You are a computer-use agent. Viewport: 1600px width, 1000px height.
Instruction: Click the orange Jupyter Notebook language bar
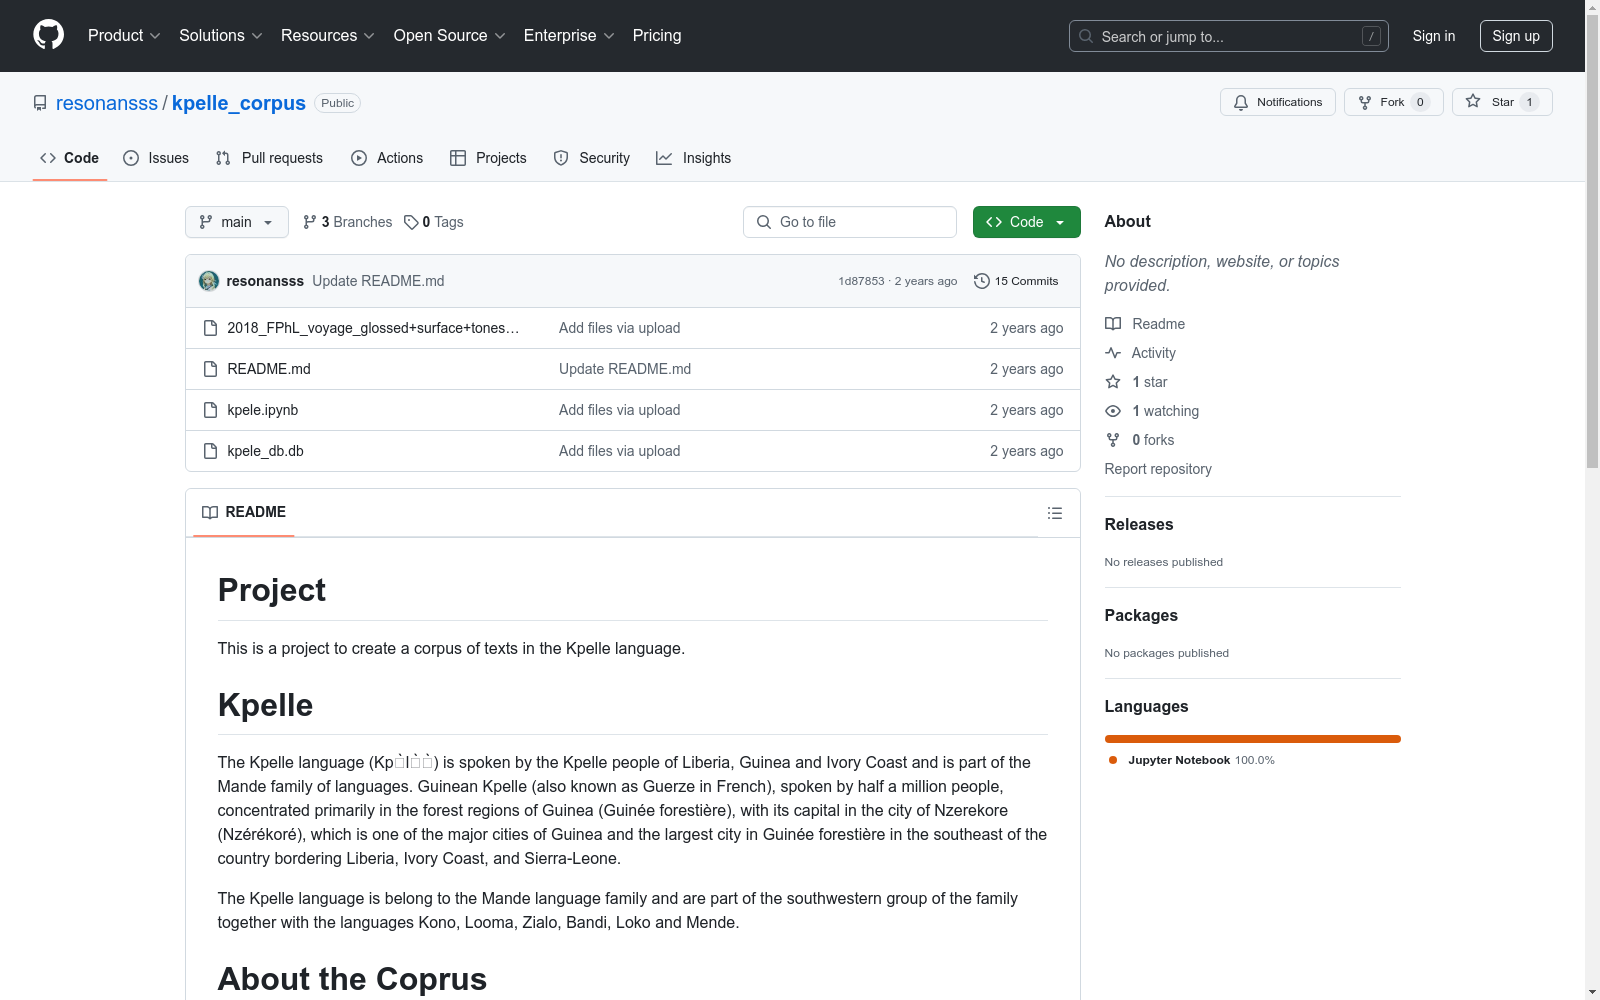(x=1253, y=739)
